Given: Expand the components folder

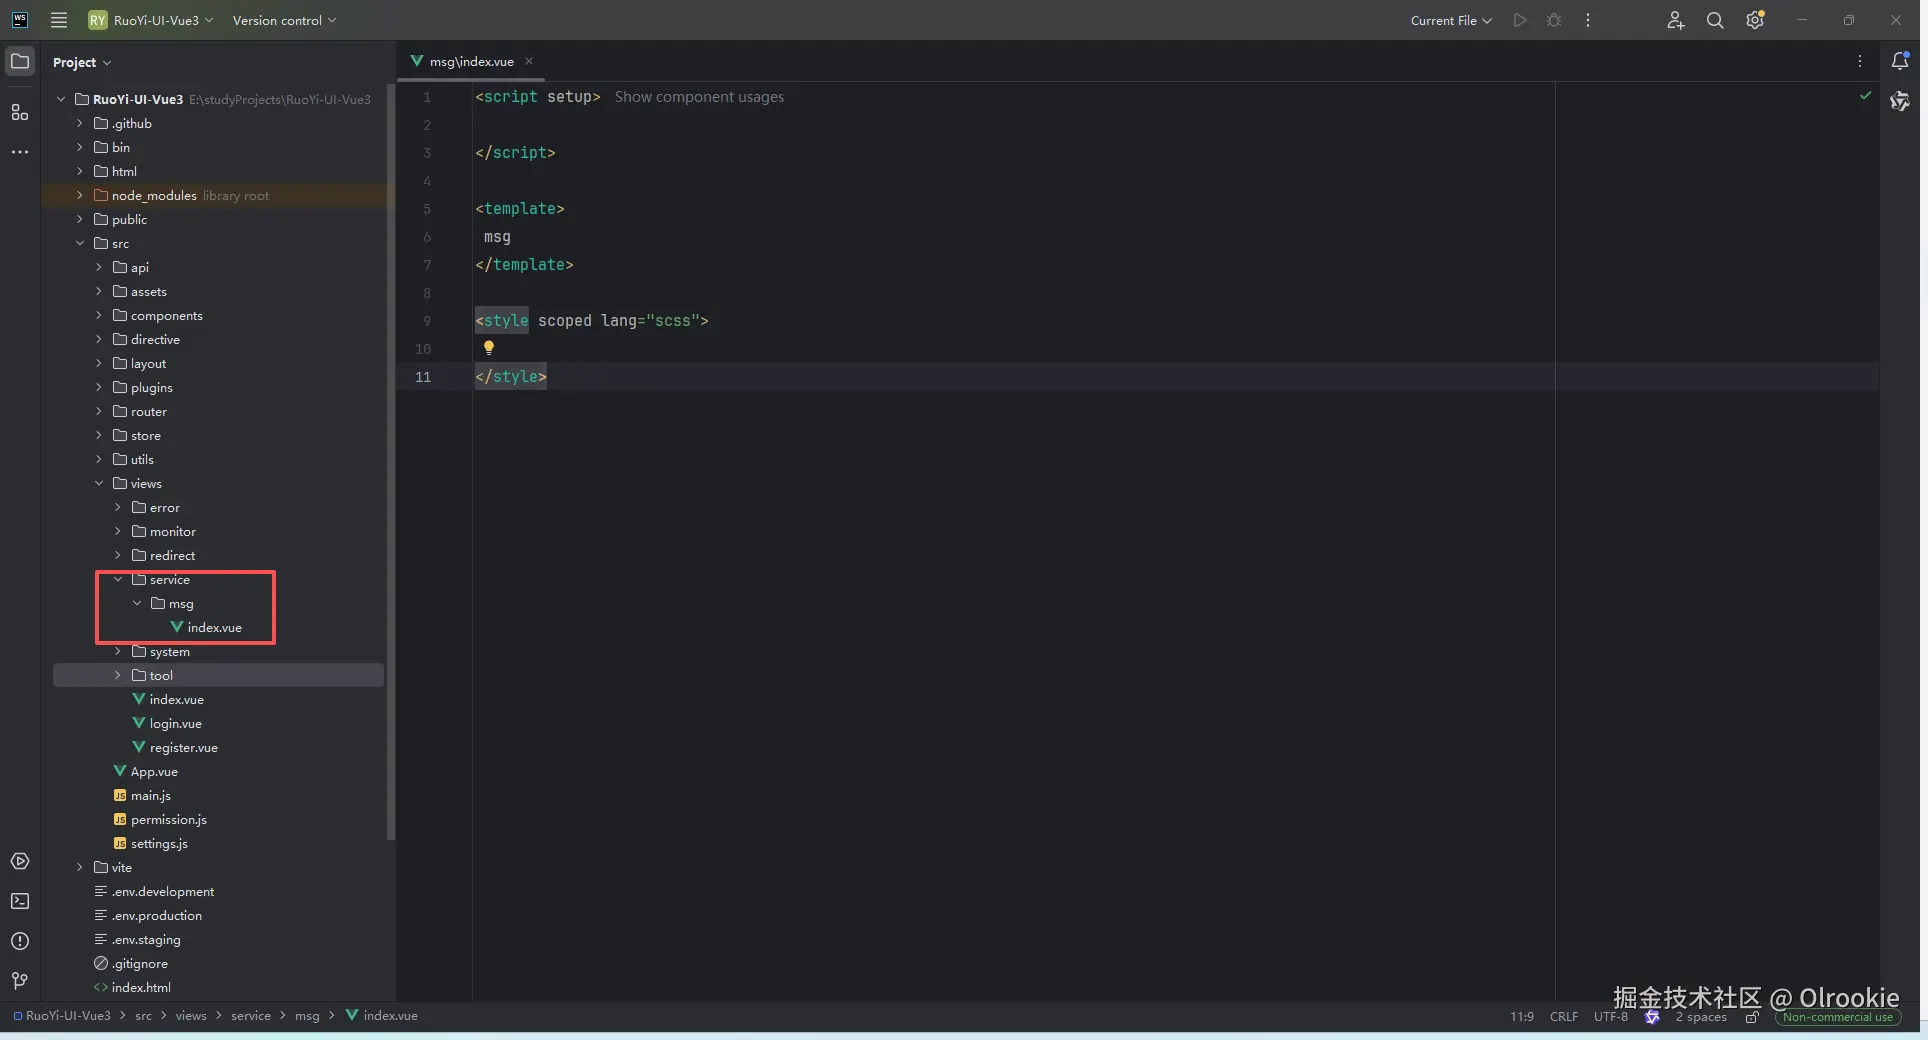Looking at the screenshot, I should 99,315.
